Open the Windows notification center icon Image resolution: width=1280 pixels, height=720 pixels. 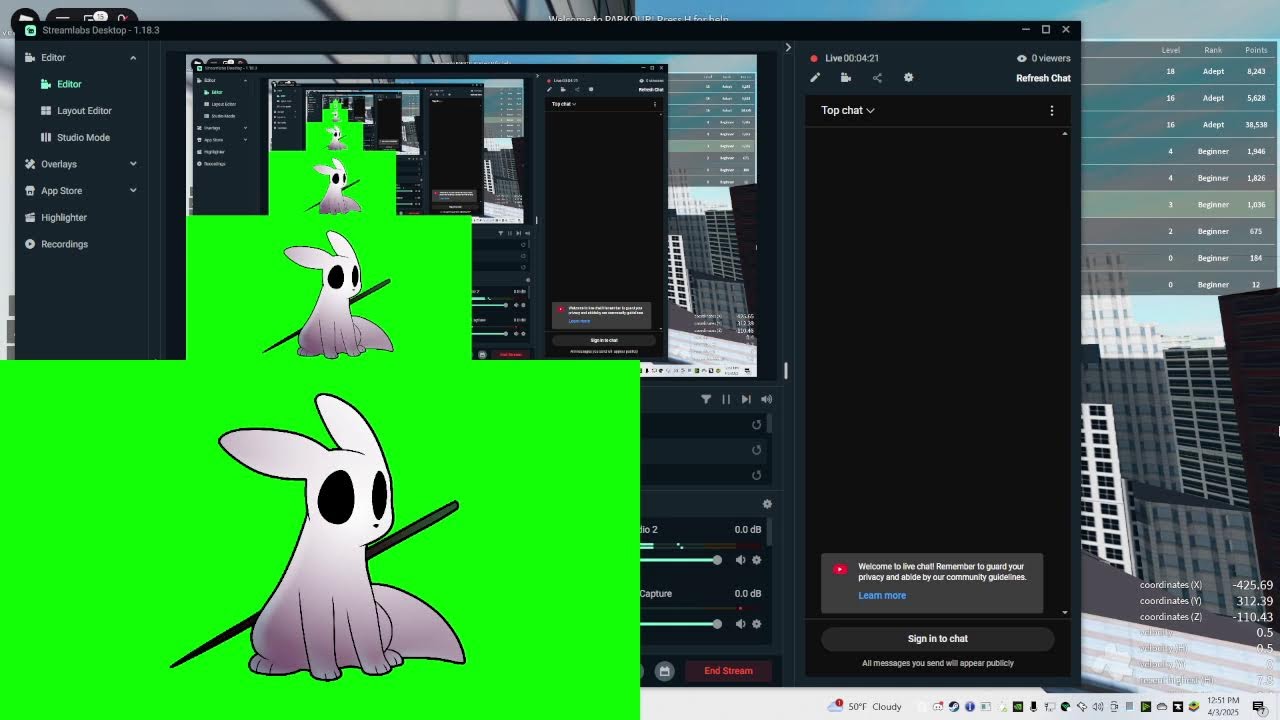pyautogui.click(x=1259, y=707)
